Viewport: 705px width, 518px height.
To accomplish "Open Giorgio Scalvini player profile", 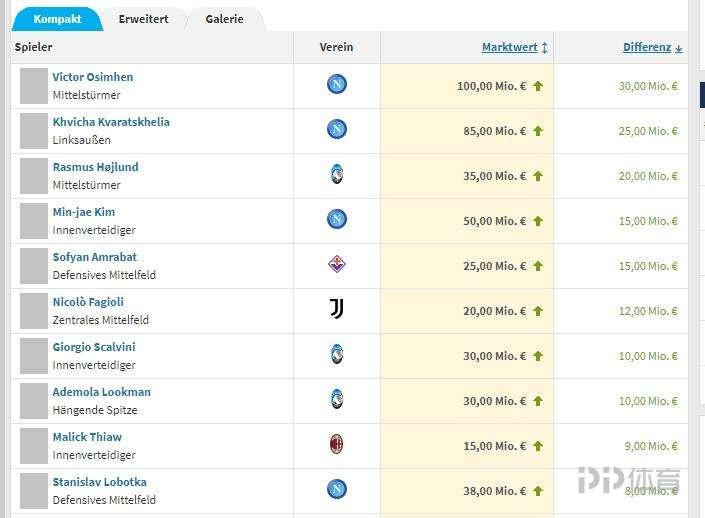I will tap(94, 347).
